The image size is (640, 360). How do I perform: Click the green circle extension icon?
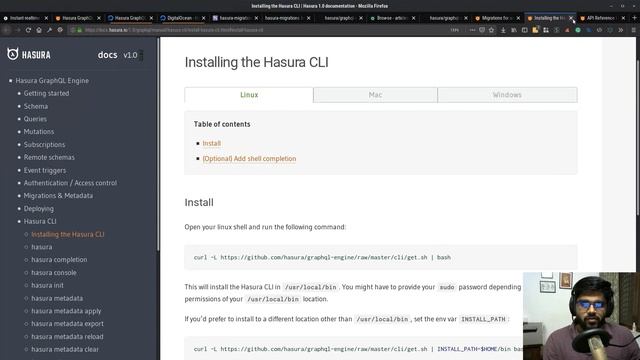coord(578,30)
